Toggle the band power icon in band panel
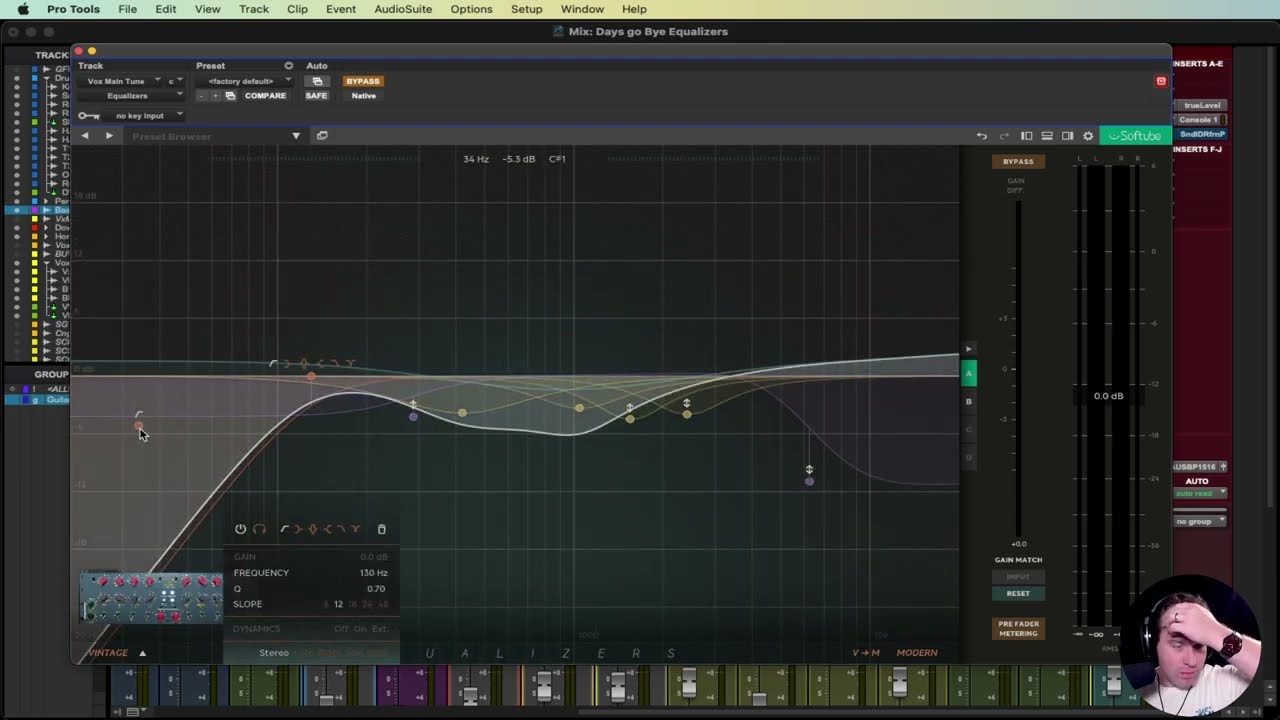The image size is (1280, 720). point(240,529)
